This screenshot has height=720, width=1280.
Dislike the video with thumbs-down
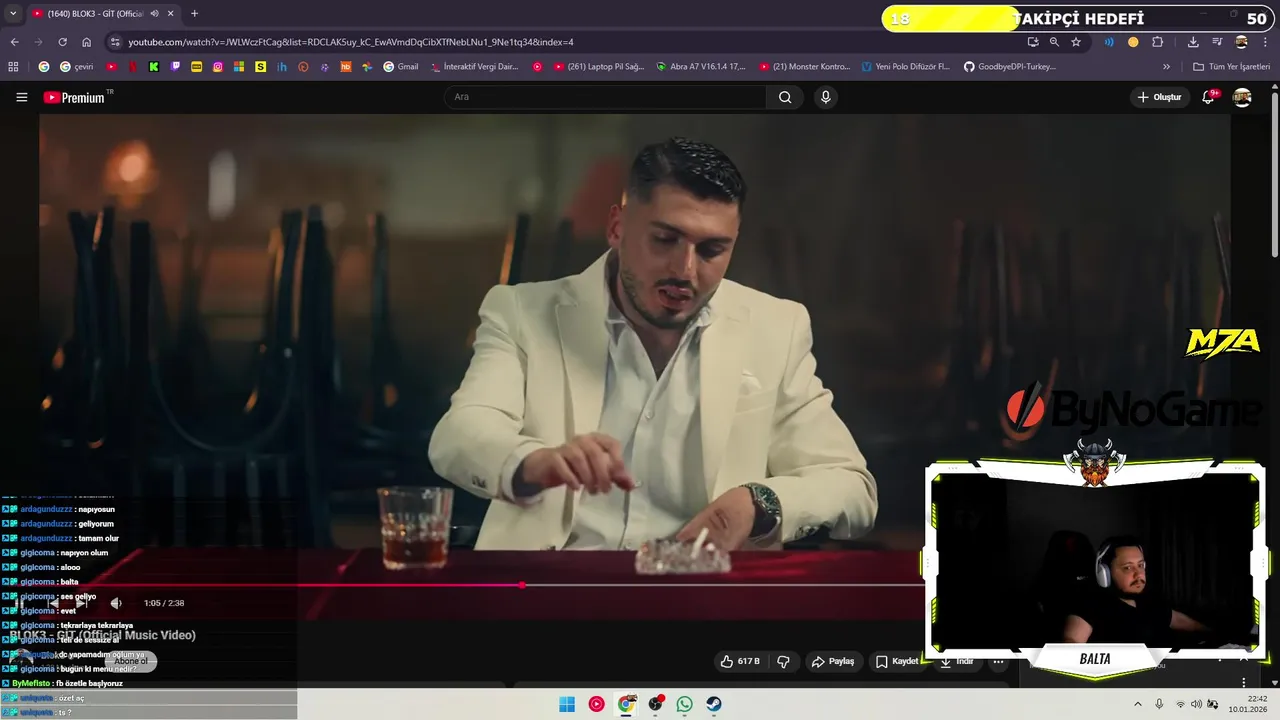coord(783,661)
